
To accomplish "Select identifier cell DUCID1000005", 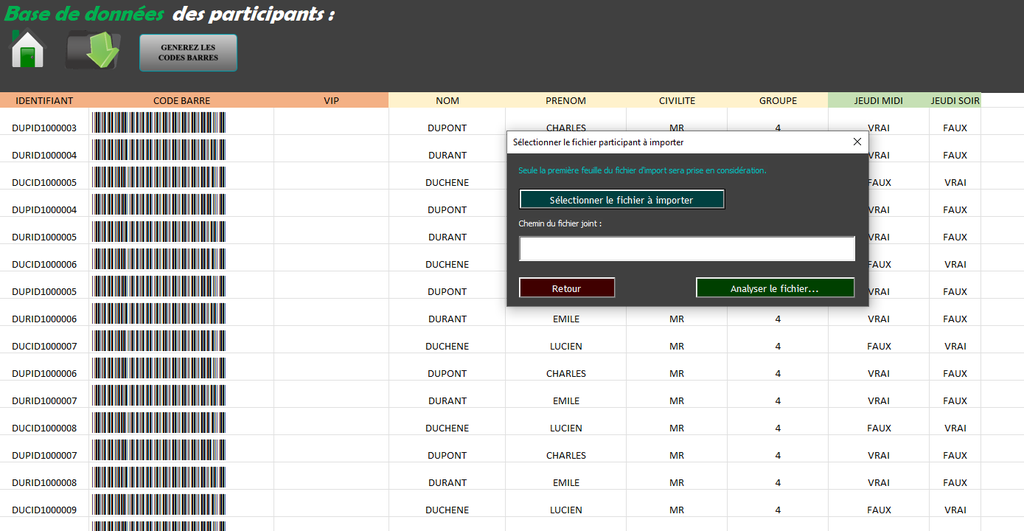I will (x=44, y=183).
